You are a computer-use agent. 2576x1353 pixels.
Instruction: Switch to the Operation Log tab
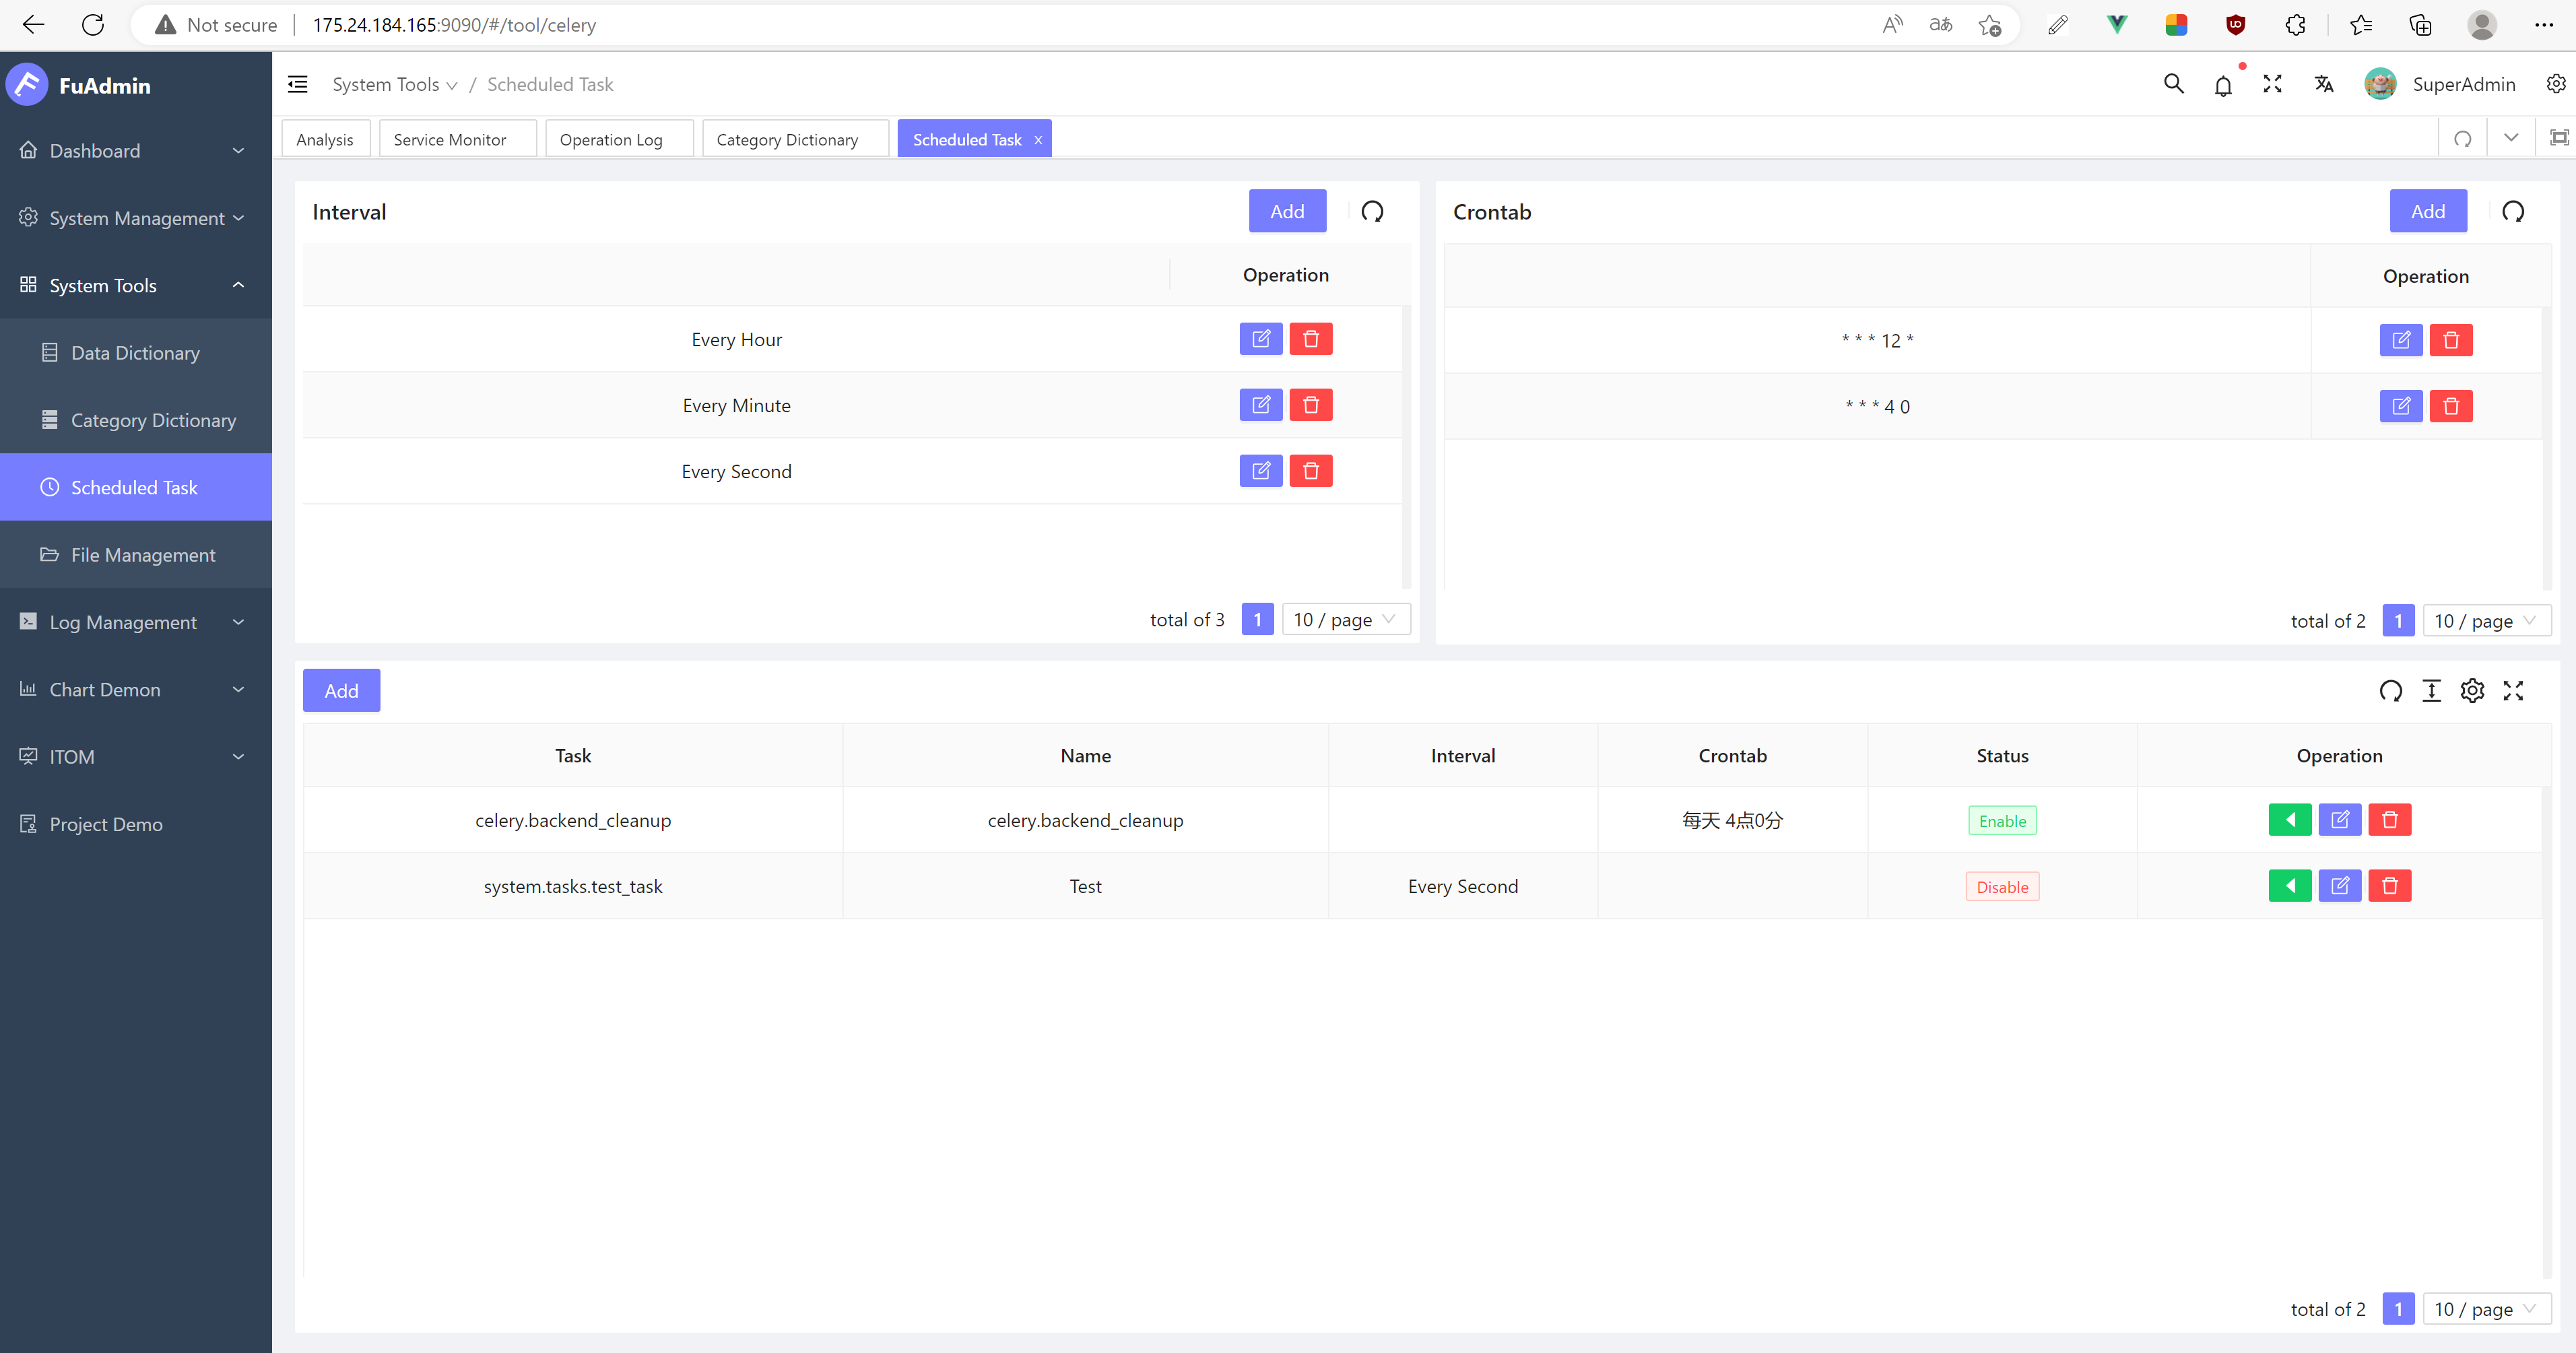coord(611,140)
